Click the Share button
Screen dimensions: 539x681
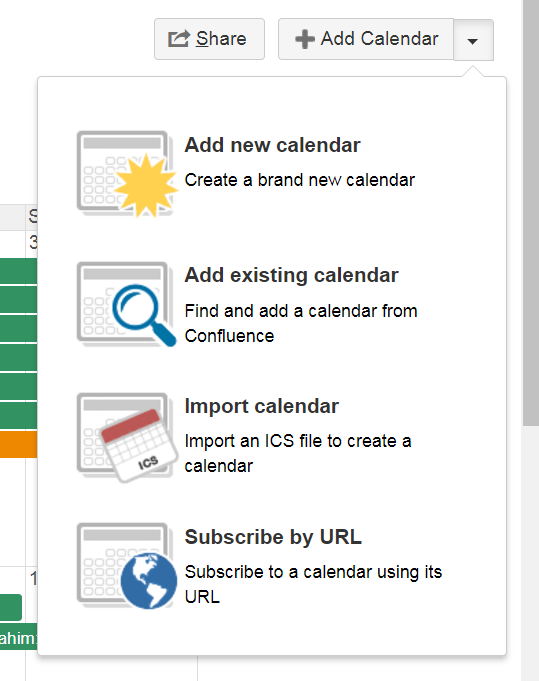coord(209,39)
